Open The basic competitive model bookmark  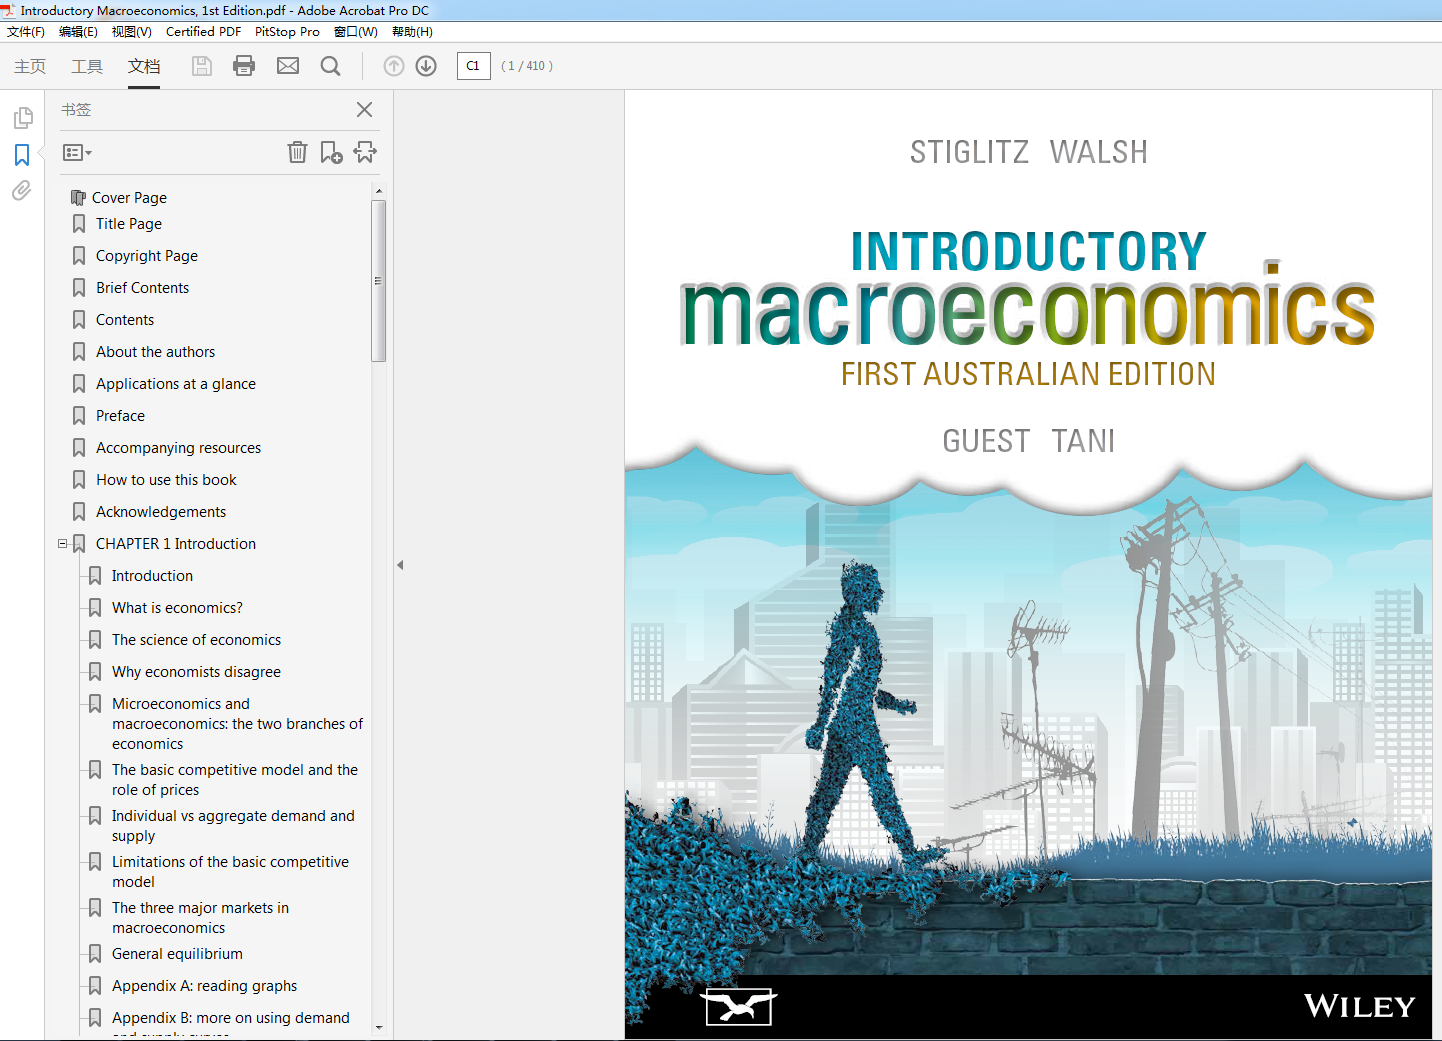(x=235, y=780)
